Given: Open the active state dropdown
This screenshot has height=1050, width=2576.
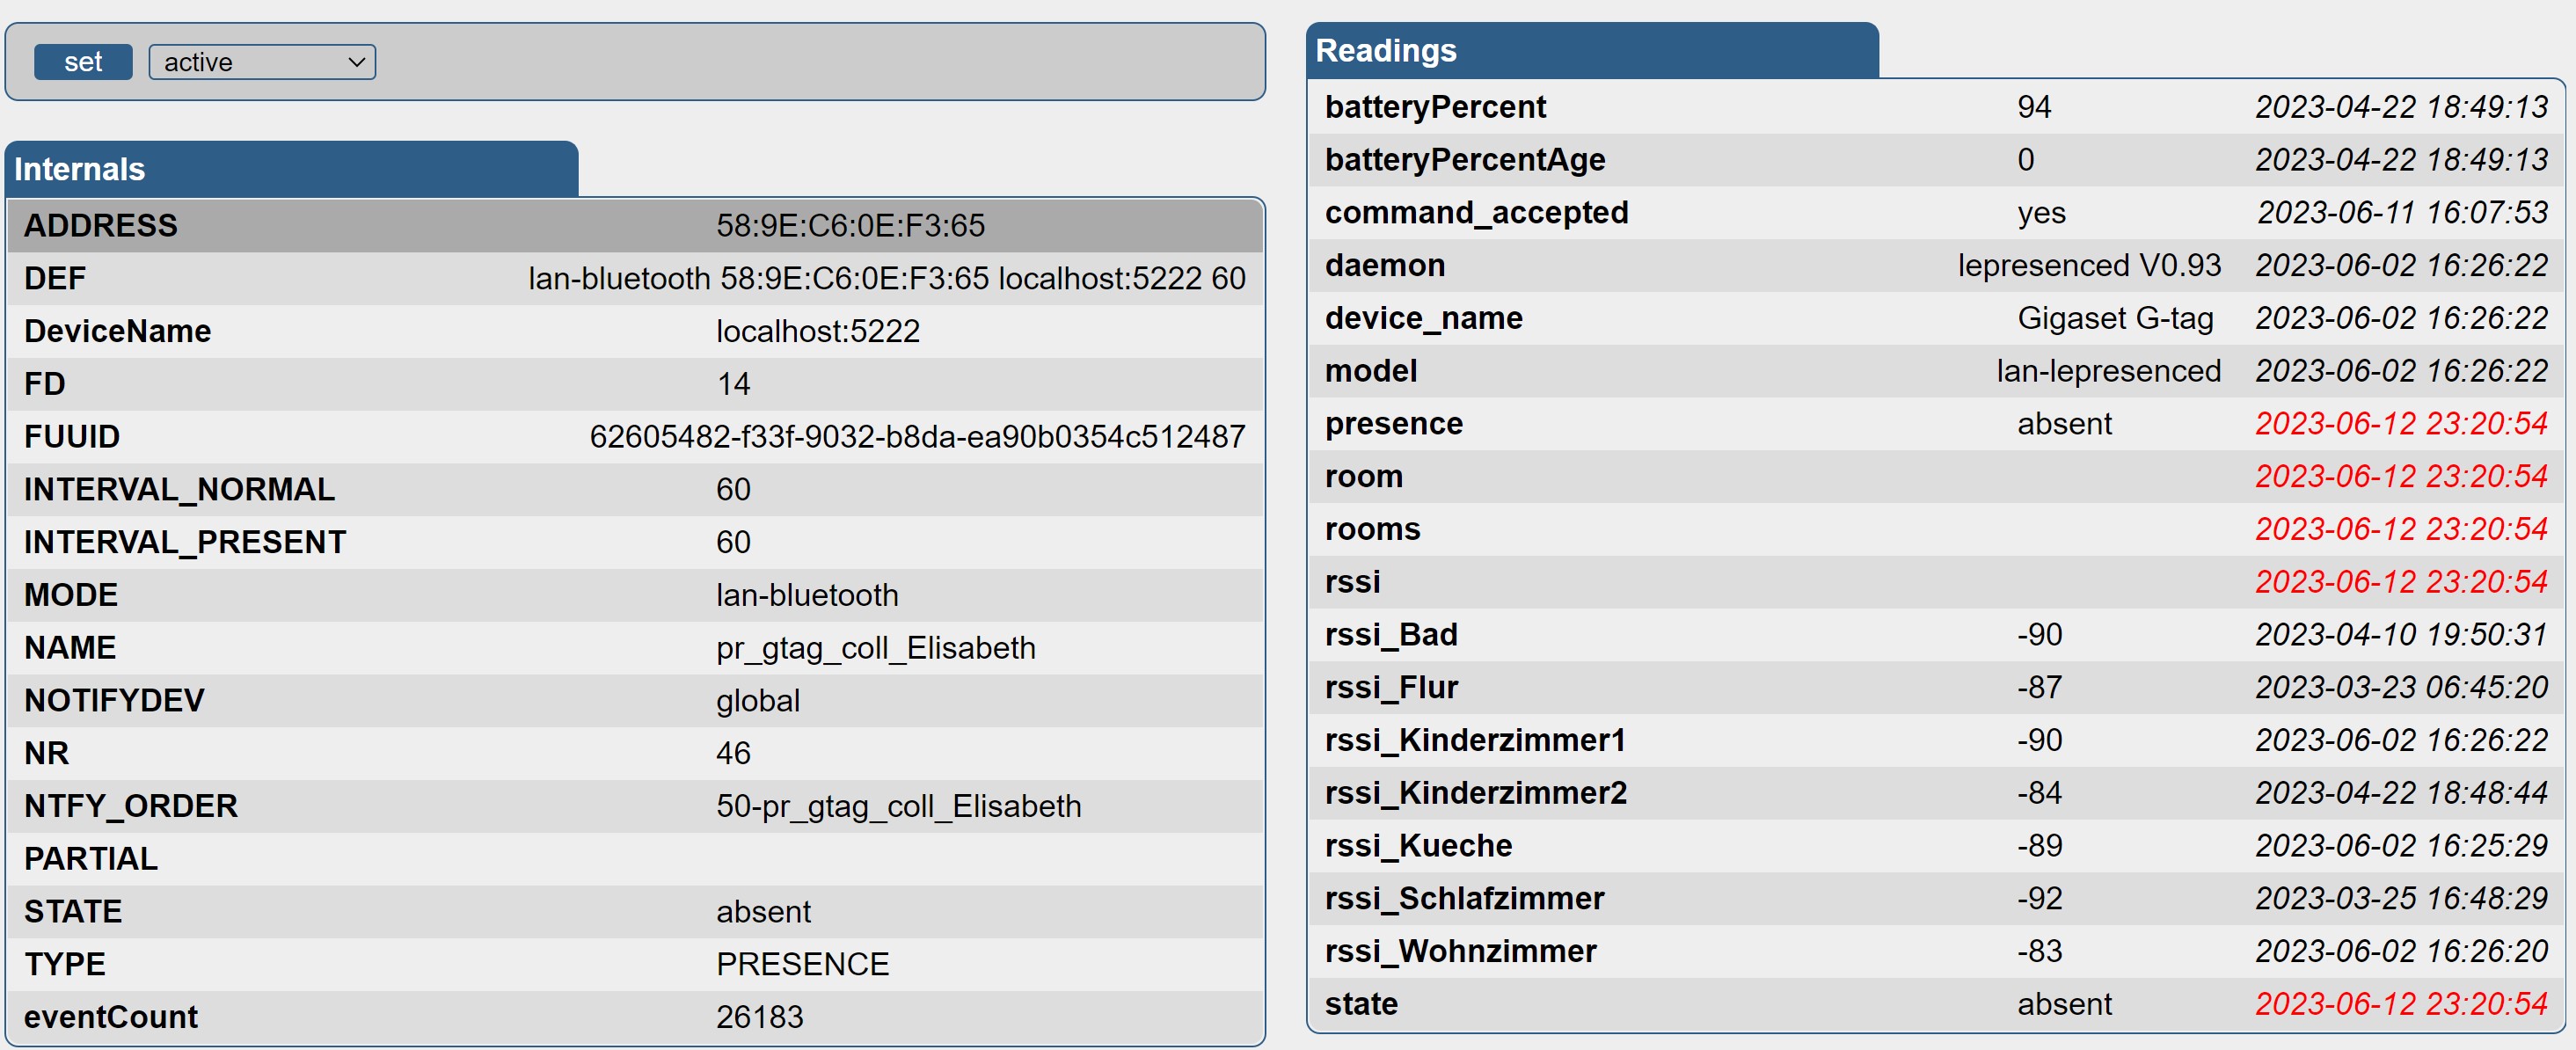Looking at the screenshot, I should [261, 61].
